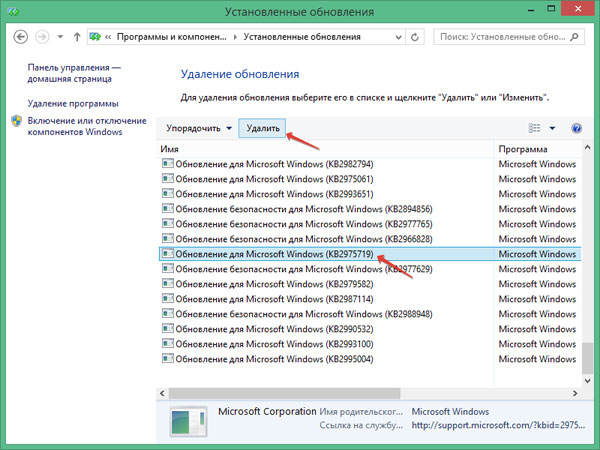
Task: Click the icon of update KB2979582
Action: tap(168, 283)
